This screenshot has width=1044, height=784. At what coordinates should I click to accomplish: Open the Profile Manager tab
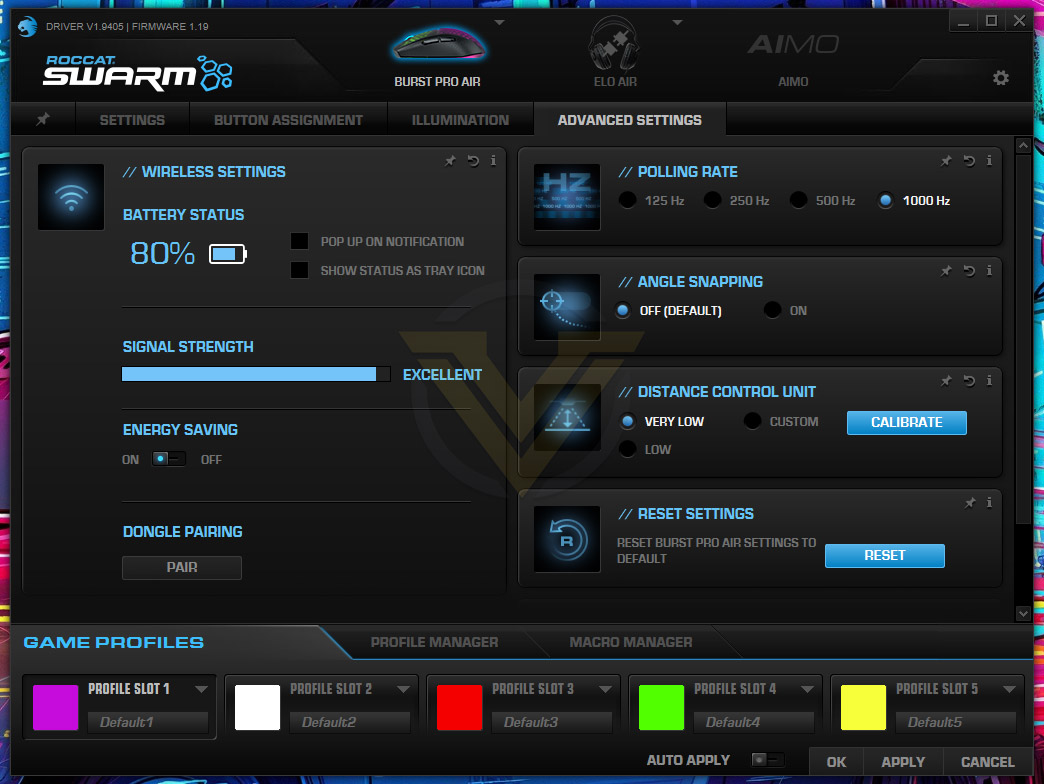point(434,642)
